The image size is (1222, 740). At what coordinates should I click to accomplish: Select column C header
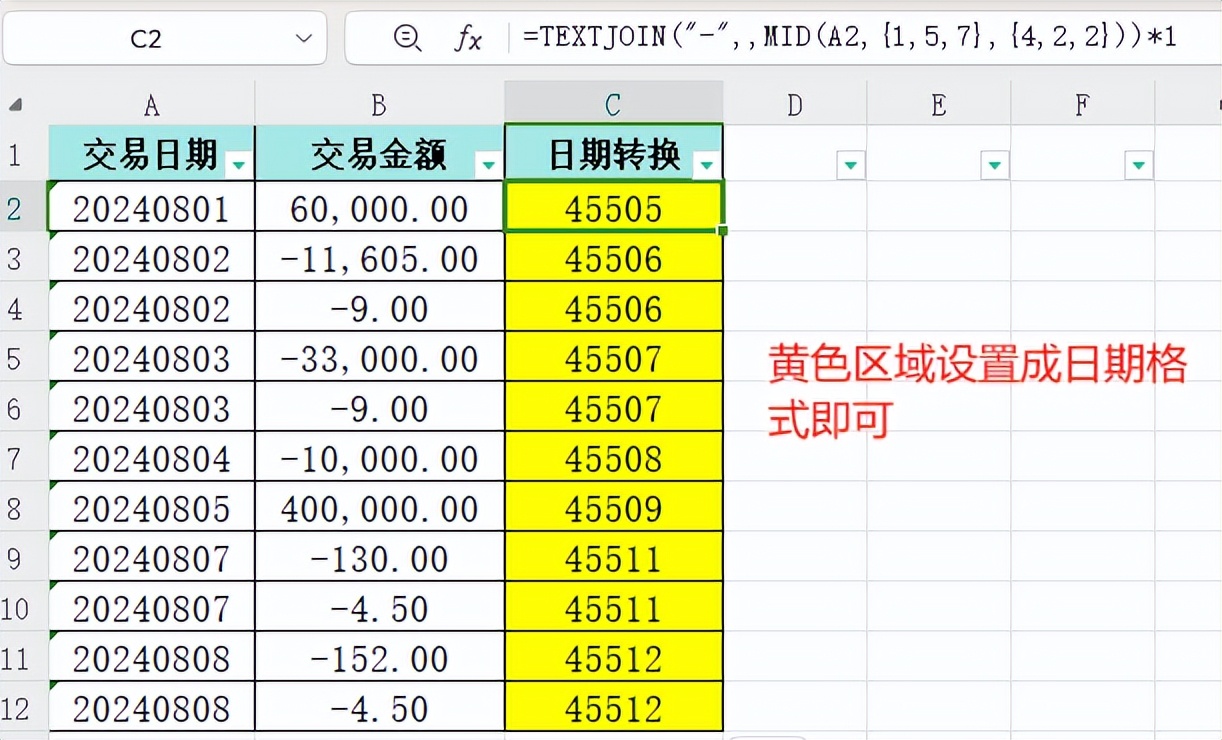(x=614, y=104)
